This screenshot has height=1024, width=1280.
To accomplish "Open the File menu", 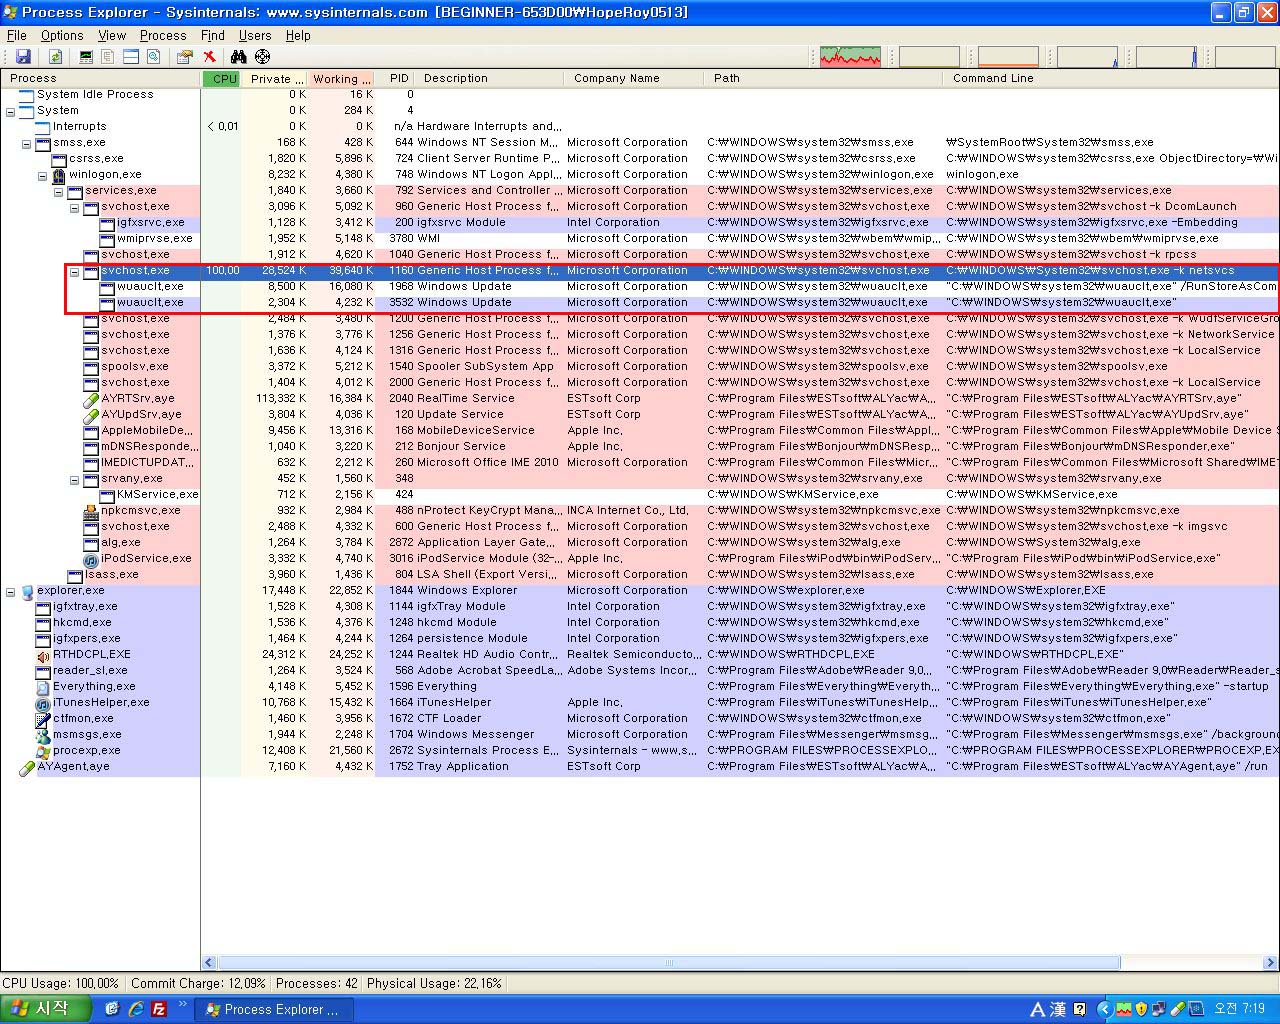I will (17, 35).
